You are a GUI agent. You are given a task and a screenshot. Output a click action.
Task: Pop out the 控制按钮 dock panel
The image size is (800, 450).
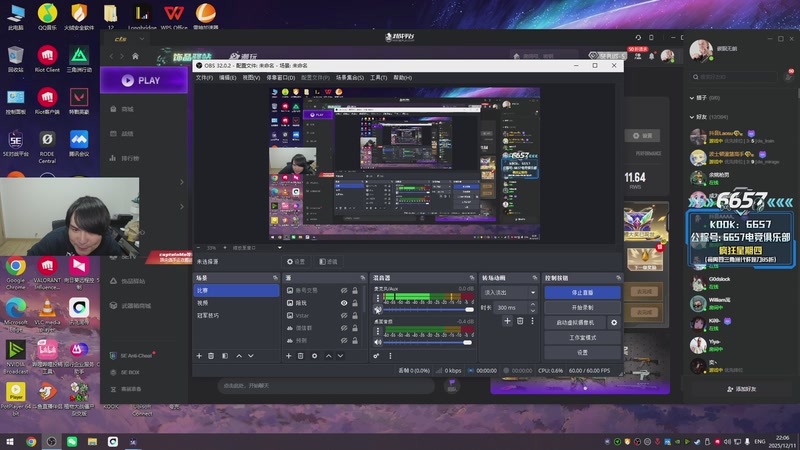[618, 278]
